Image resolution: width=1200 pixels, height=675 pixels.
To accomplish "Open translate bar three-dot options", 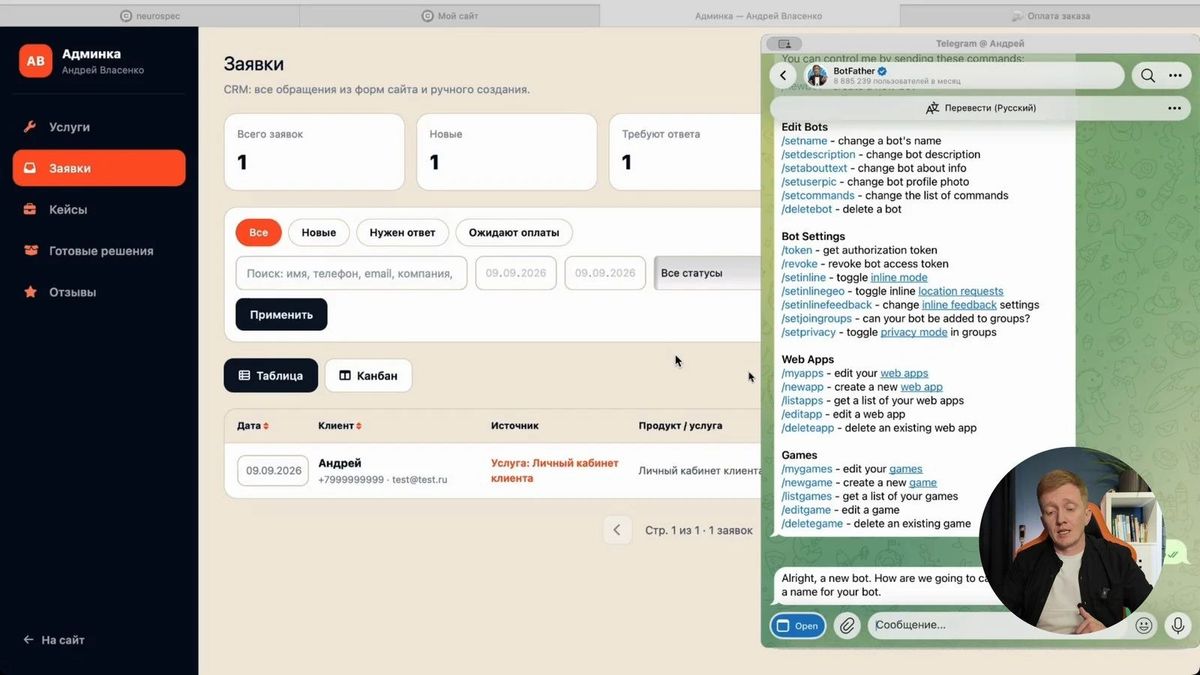I will pos(1174,108).
